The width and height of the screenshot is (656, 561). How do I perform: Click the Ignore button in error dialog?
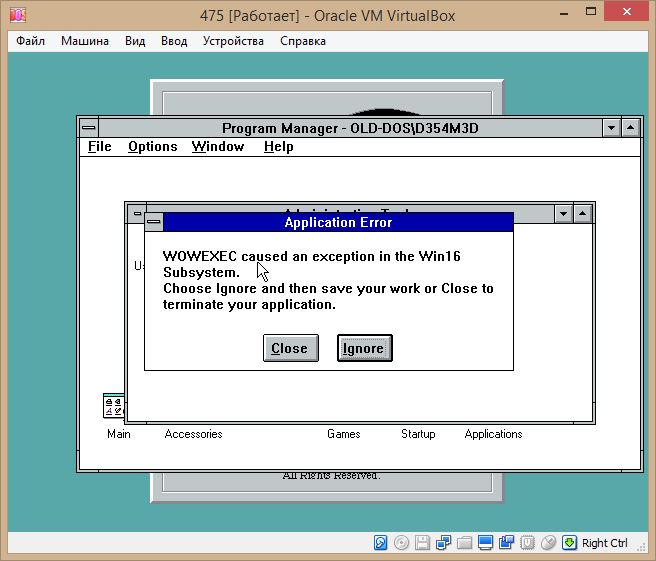[x=365, y=348]
